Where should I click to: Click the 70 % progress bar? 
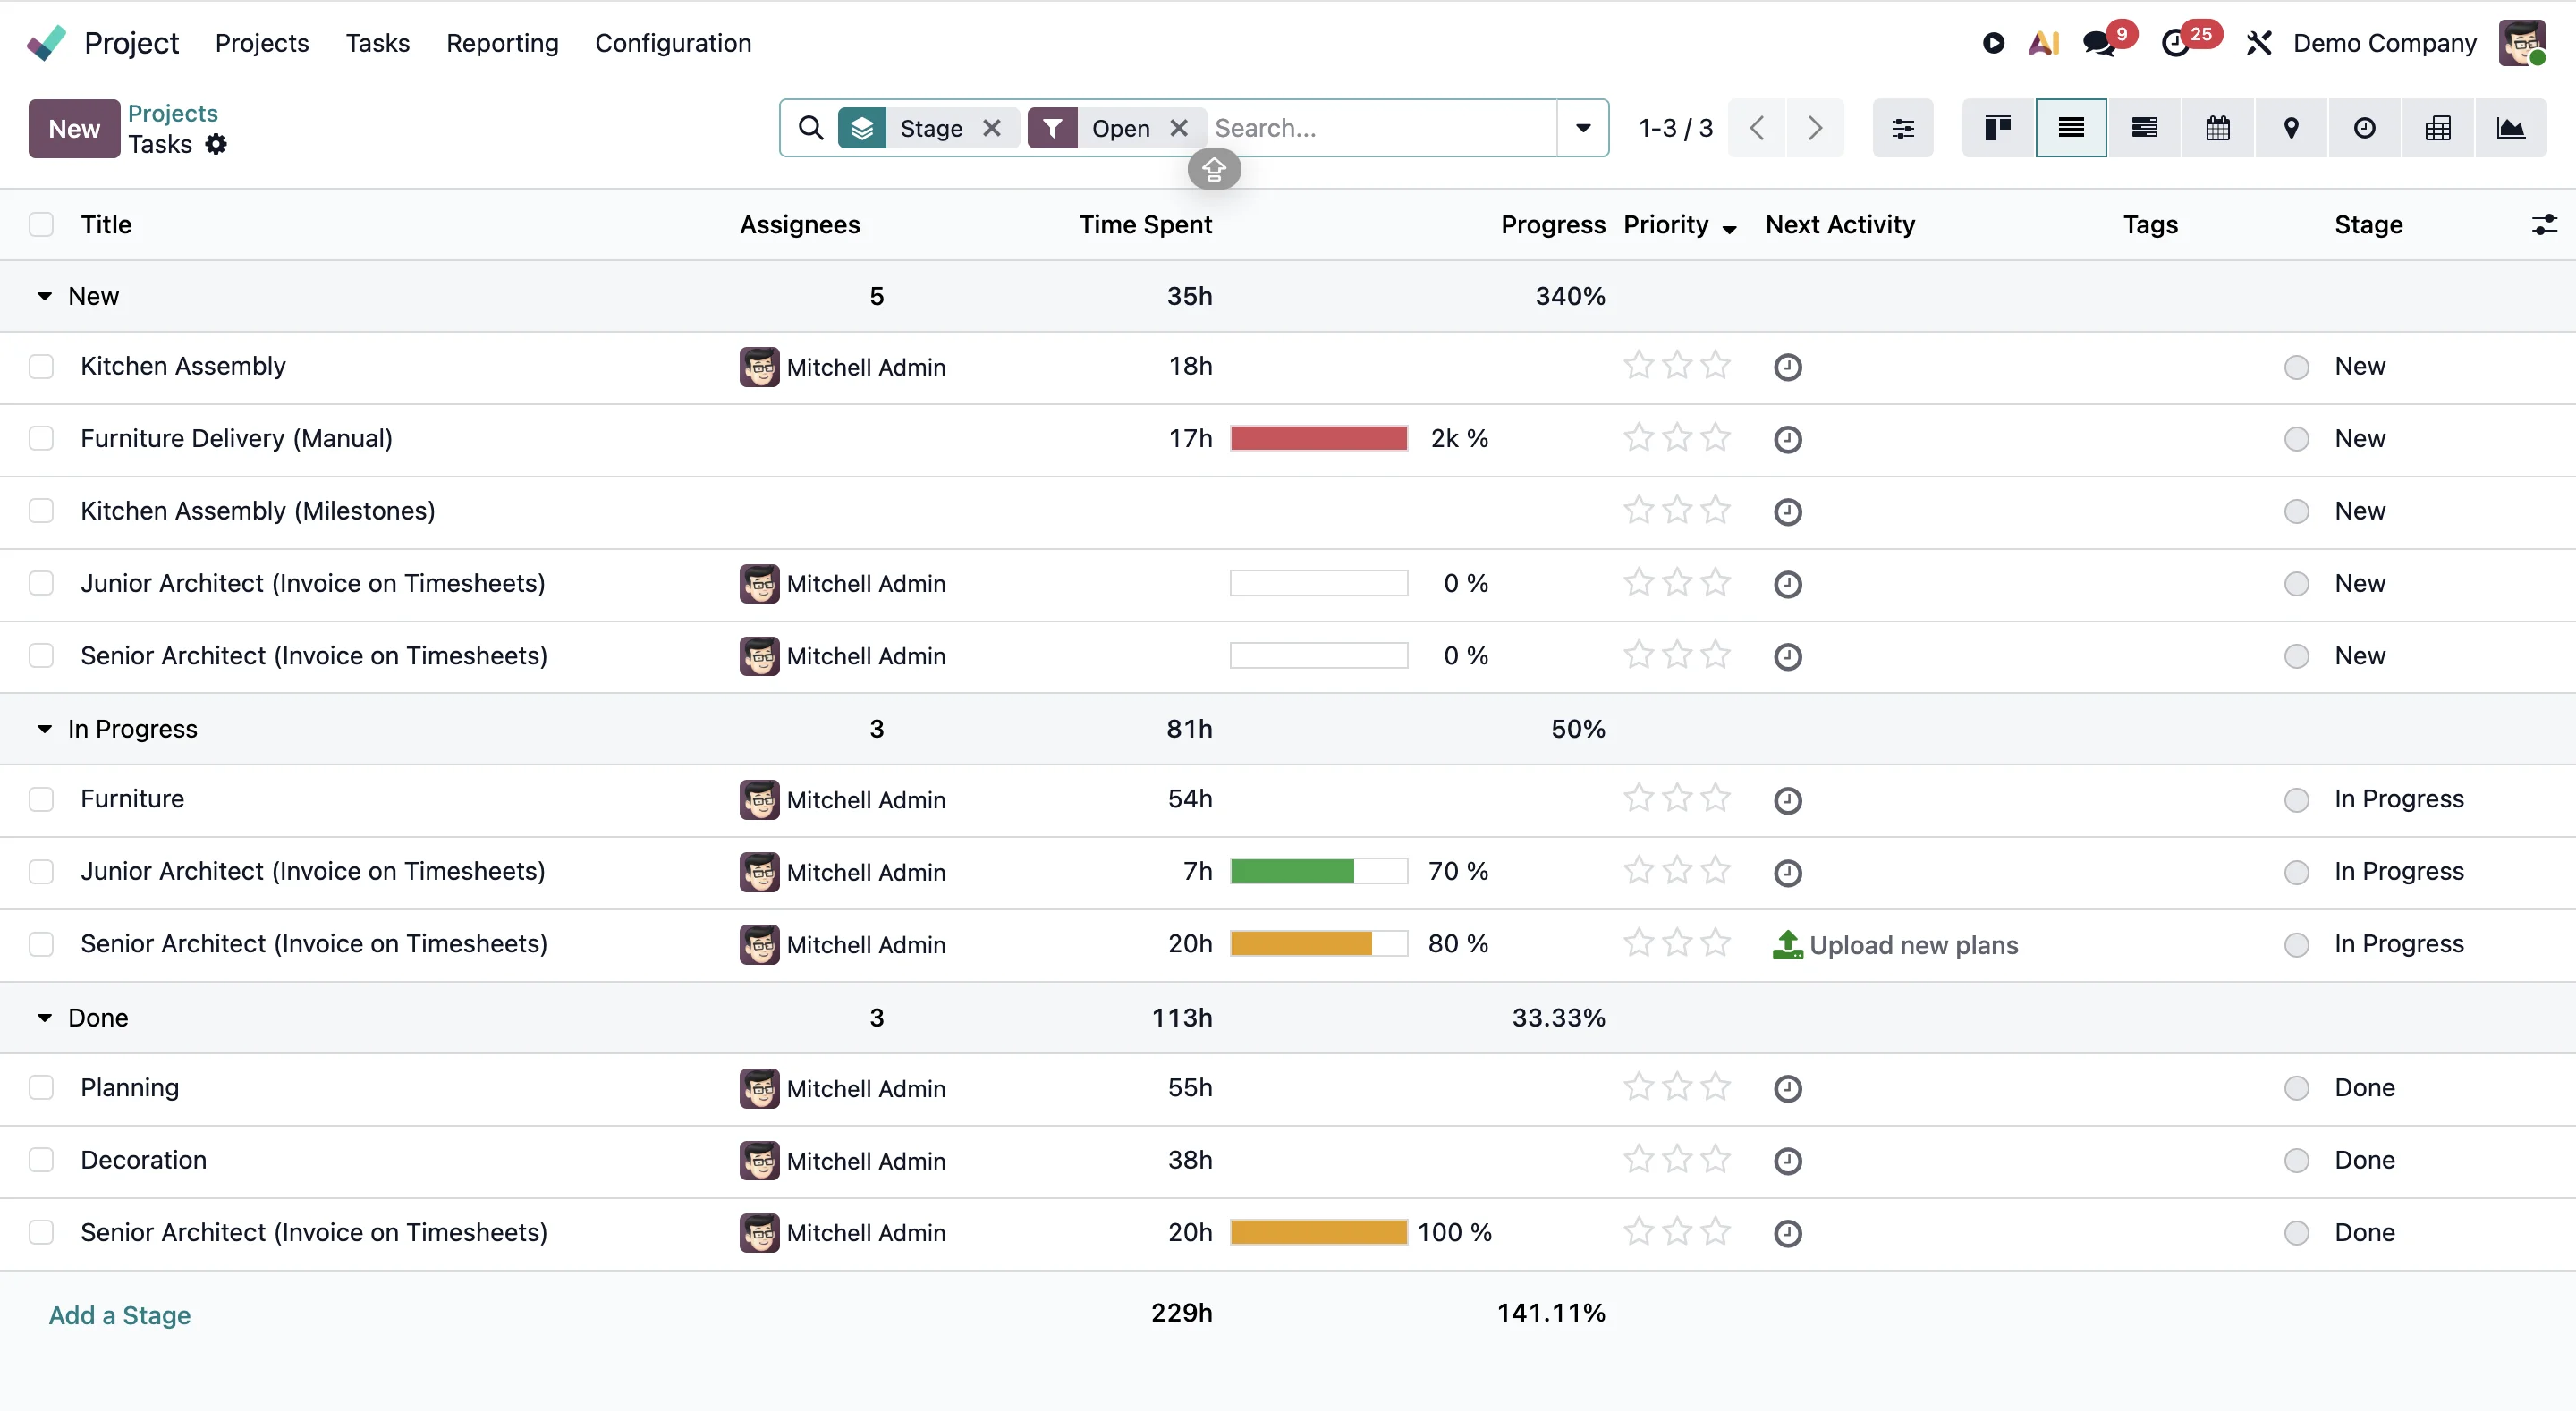1319,872
